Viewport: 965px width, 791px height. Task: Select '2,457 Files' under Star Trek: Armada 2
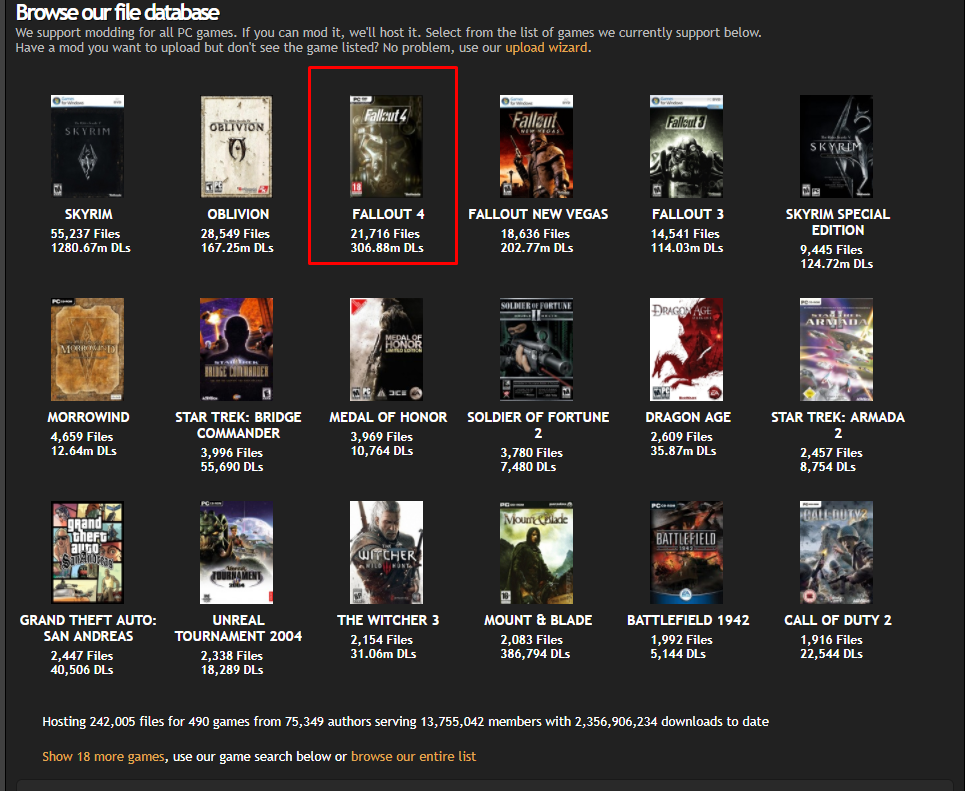tap(831, 453)
